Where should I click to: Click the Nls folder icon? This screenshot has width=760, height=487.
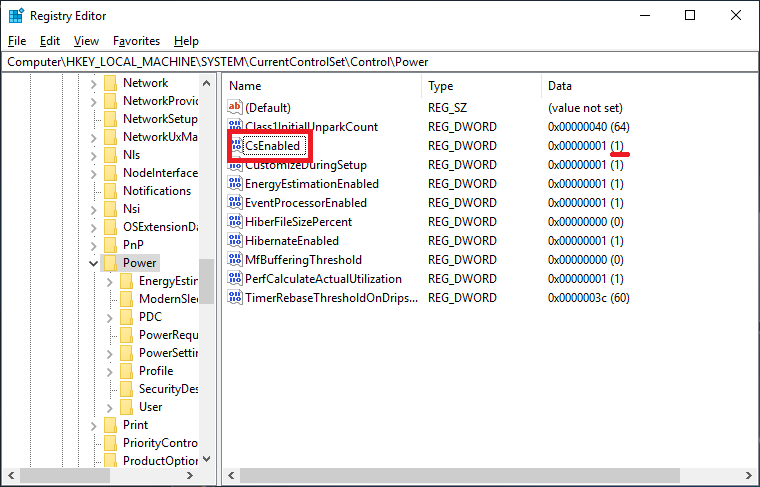point(111,155)
